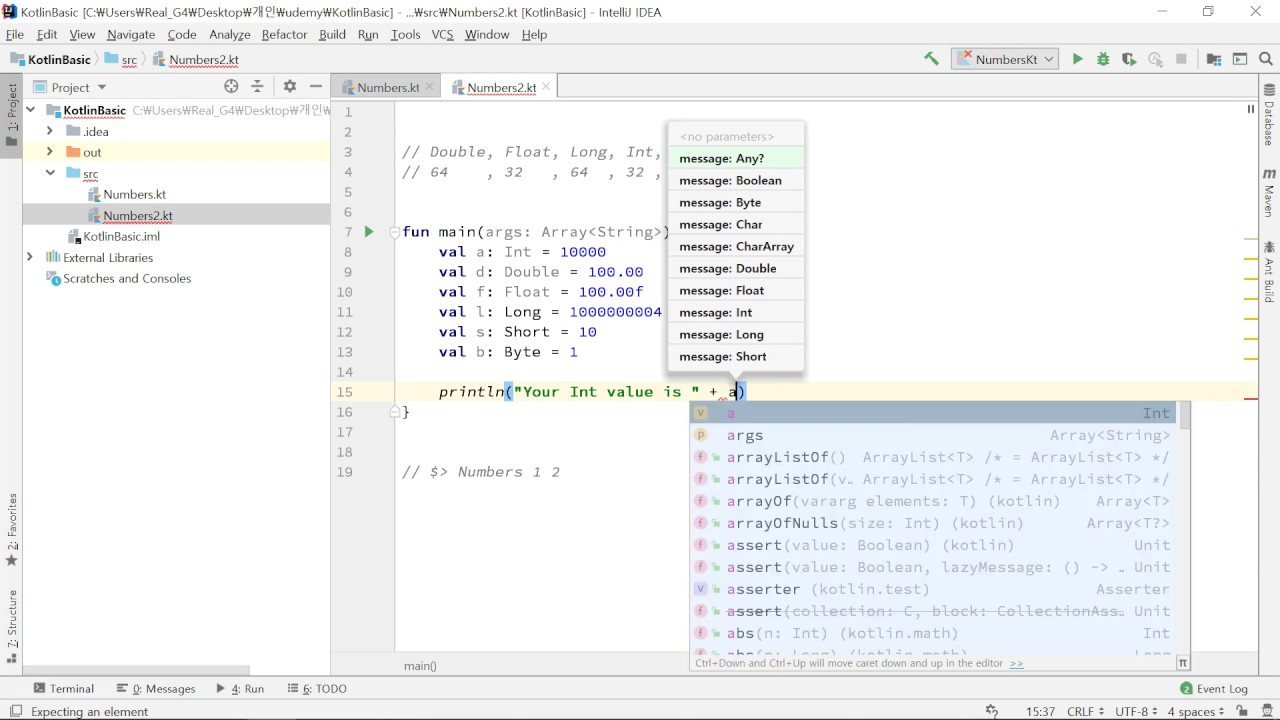Collapse the KotlinBasic root node
Viewport: 1280px width, 720px height.
pos(31,110)
